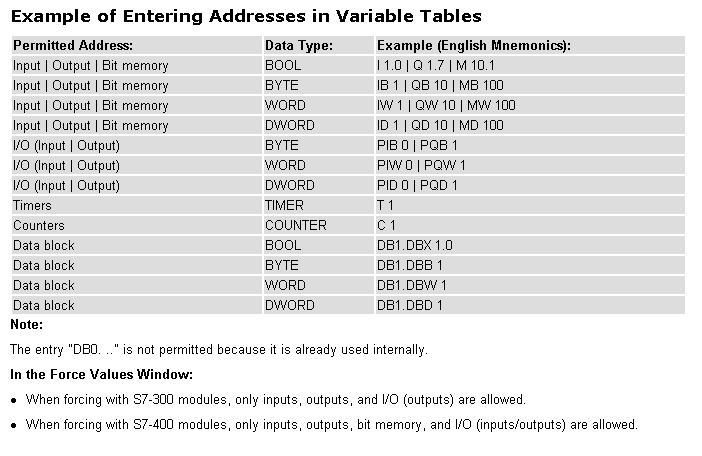This screenshot has width=702, height=456.
Task: Click the COUNTER data type cell
Action: tap(296, 225)
